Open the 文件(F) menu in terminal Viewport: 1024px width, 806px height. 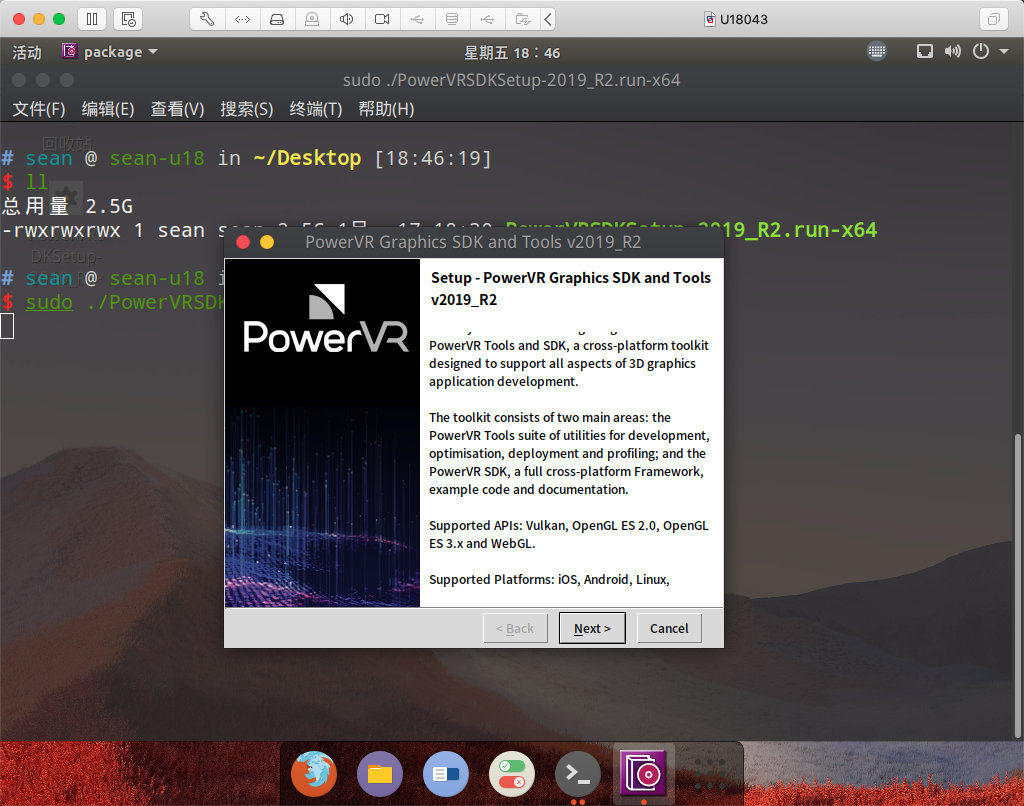39,108
